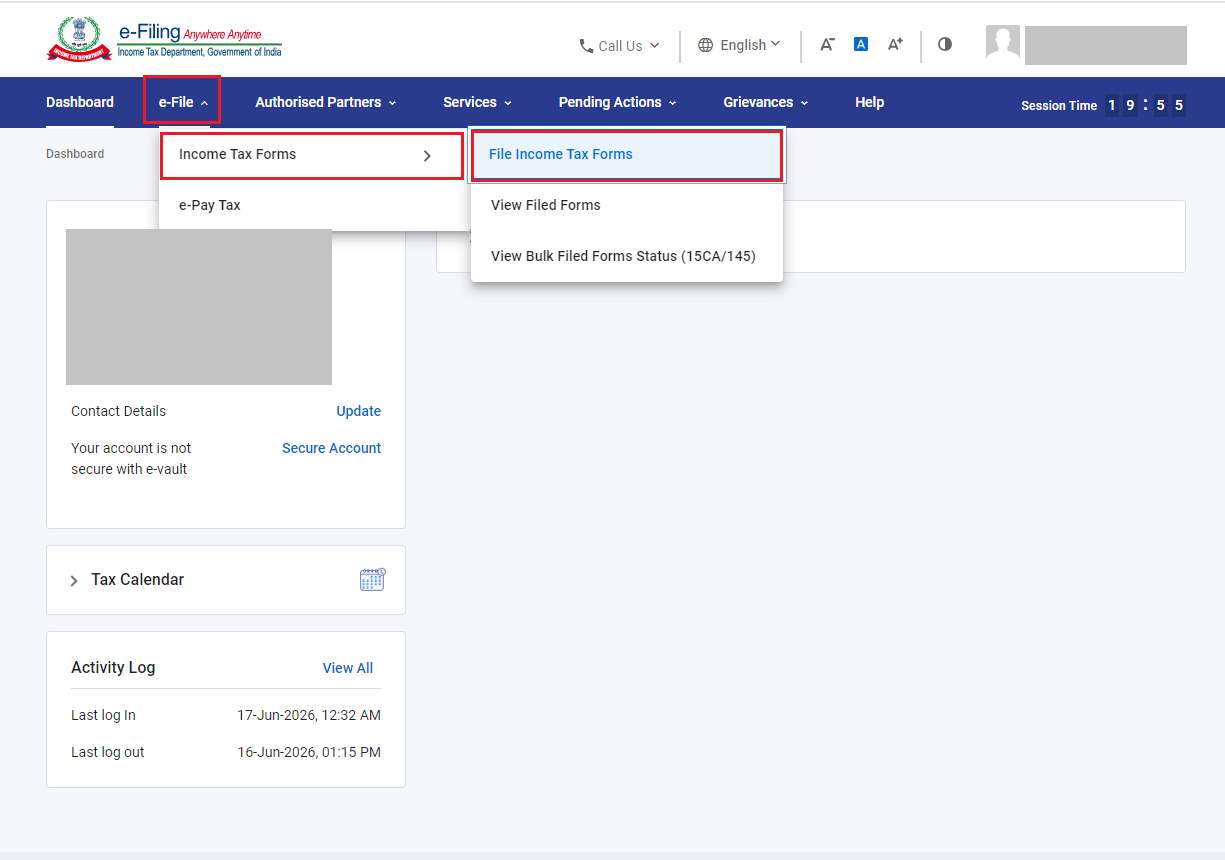Open the Services dropdown menu

(x=478, y=102)
